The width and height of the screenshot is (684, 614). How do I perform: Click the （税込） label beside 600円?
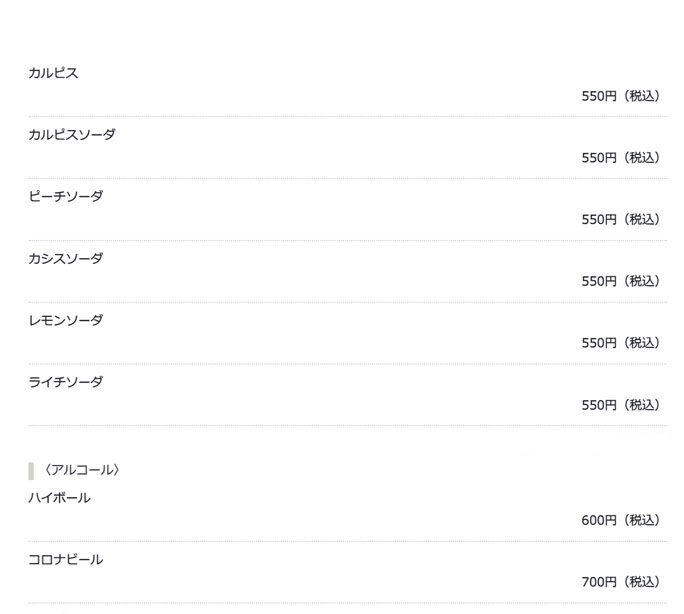click(643, 520)
